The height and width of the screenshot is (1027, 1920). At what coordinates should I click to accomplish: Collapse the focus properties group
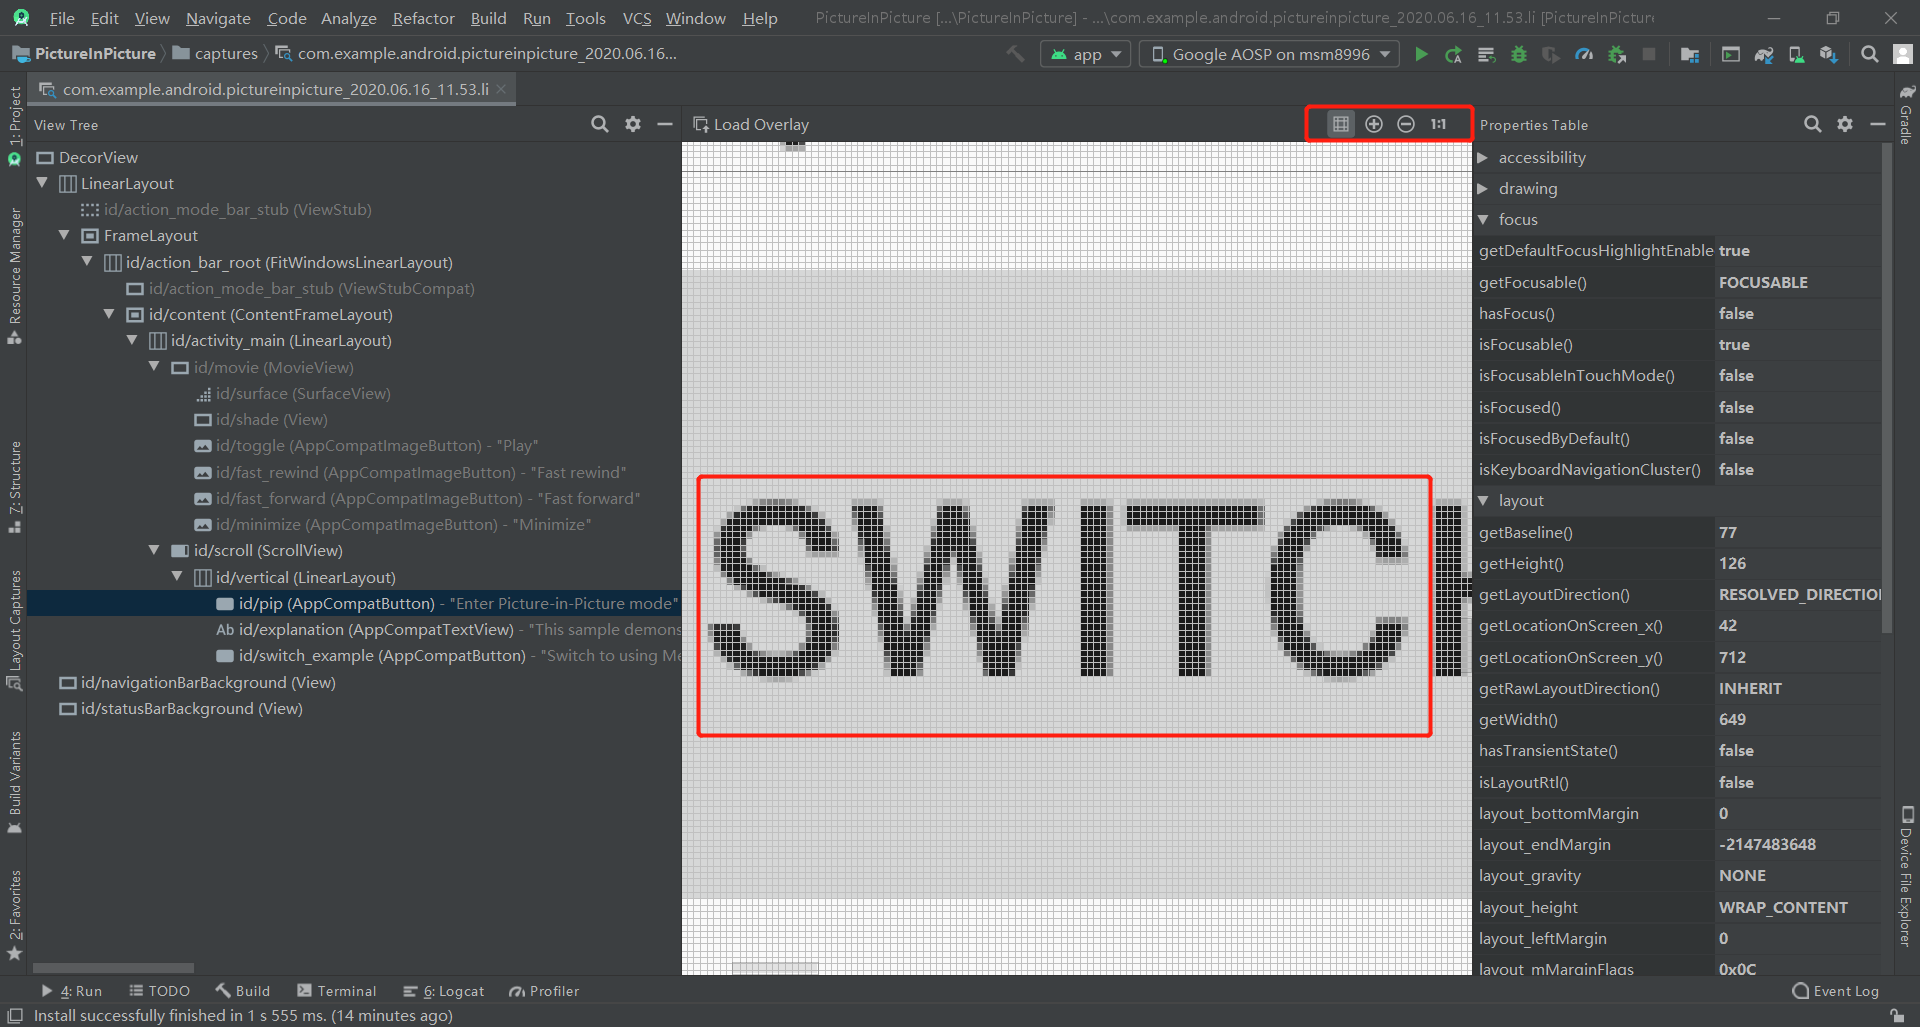point(1483,220)
